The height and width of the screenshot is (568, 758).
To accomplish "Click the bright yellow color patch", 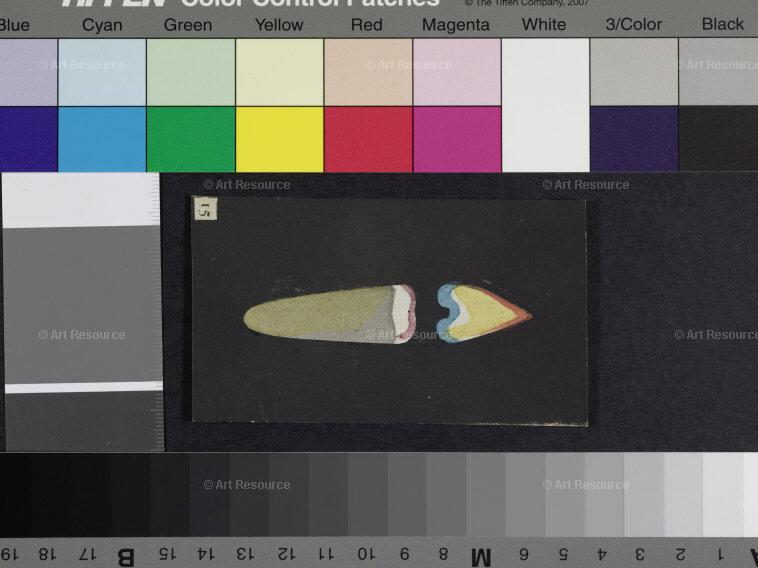I will (279, 139).
